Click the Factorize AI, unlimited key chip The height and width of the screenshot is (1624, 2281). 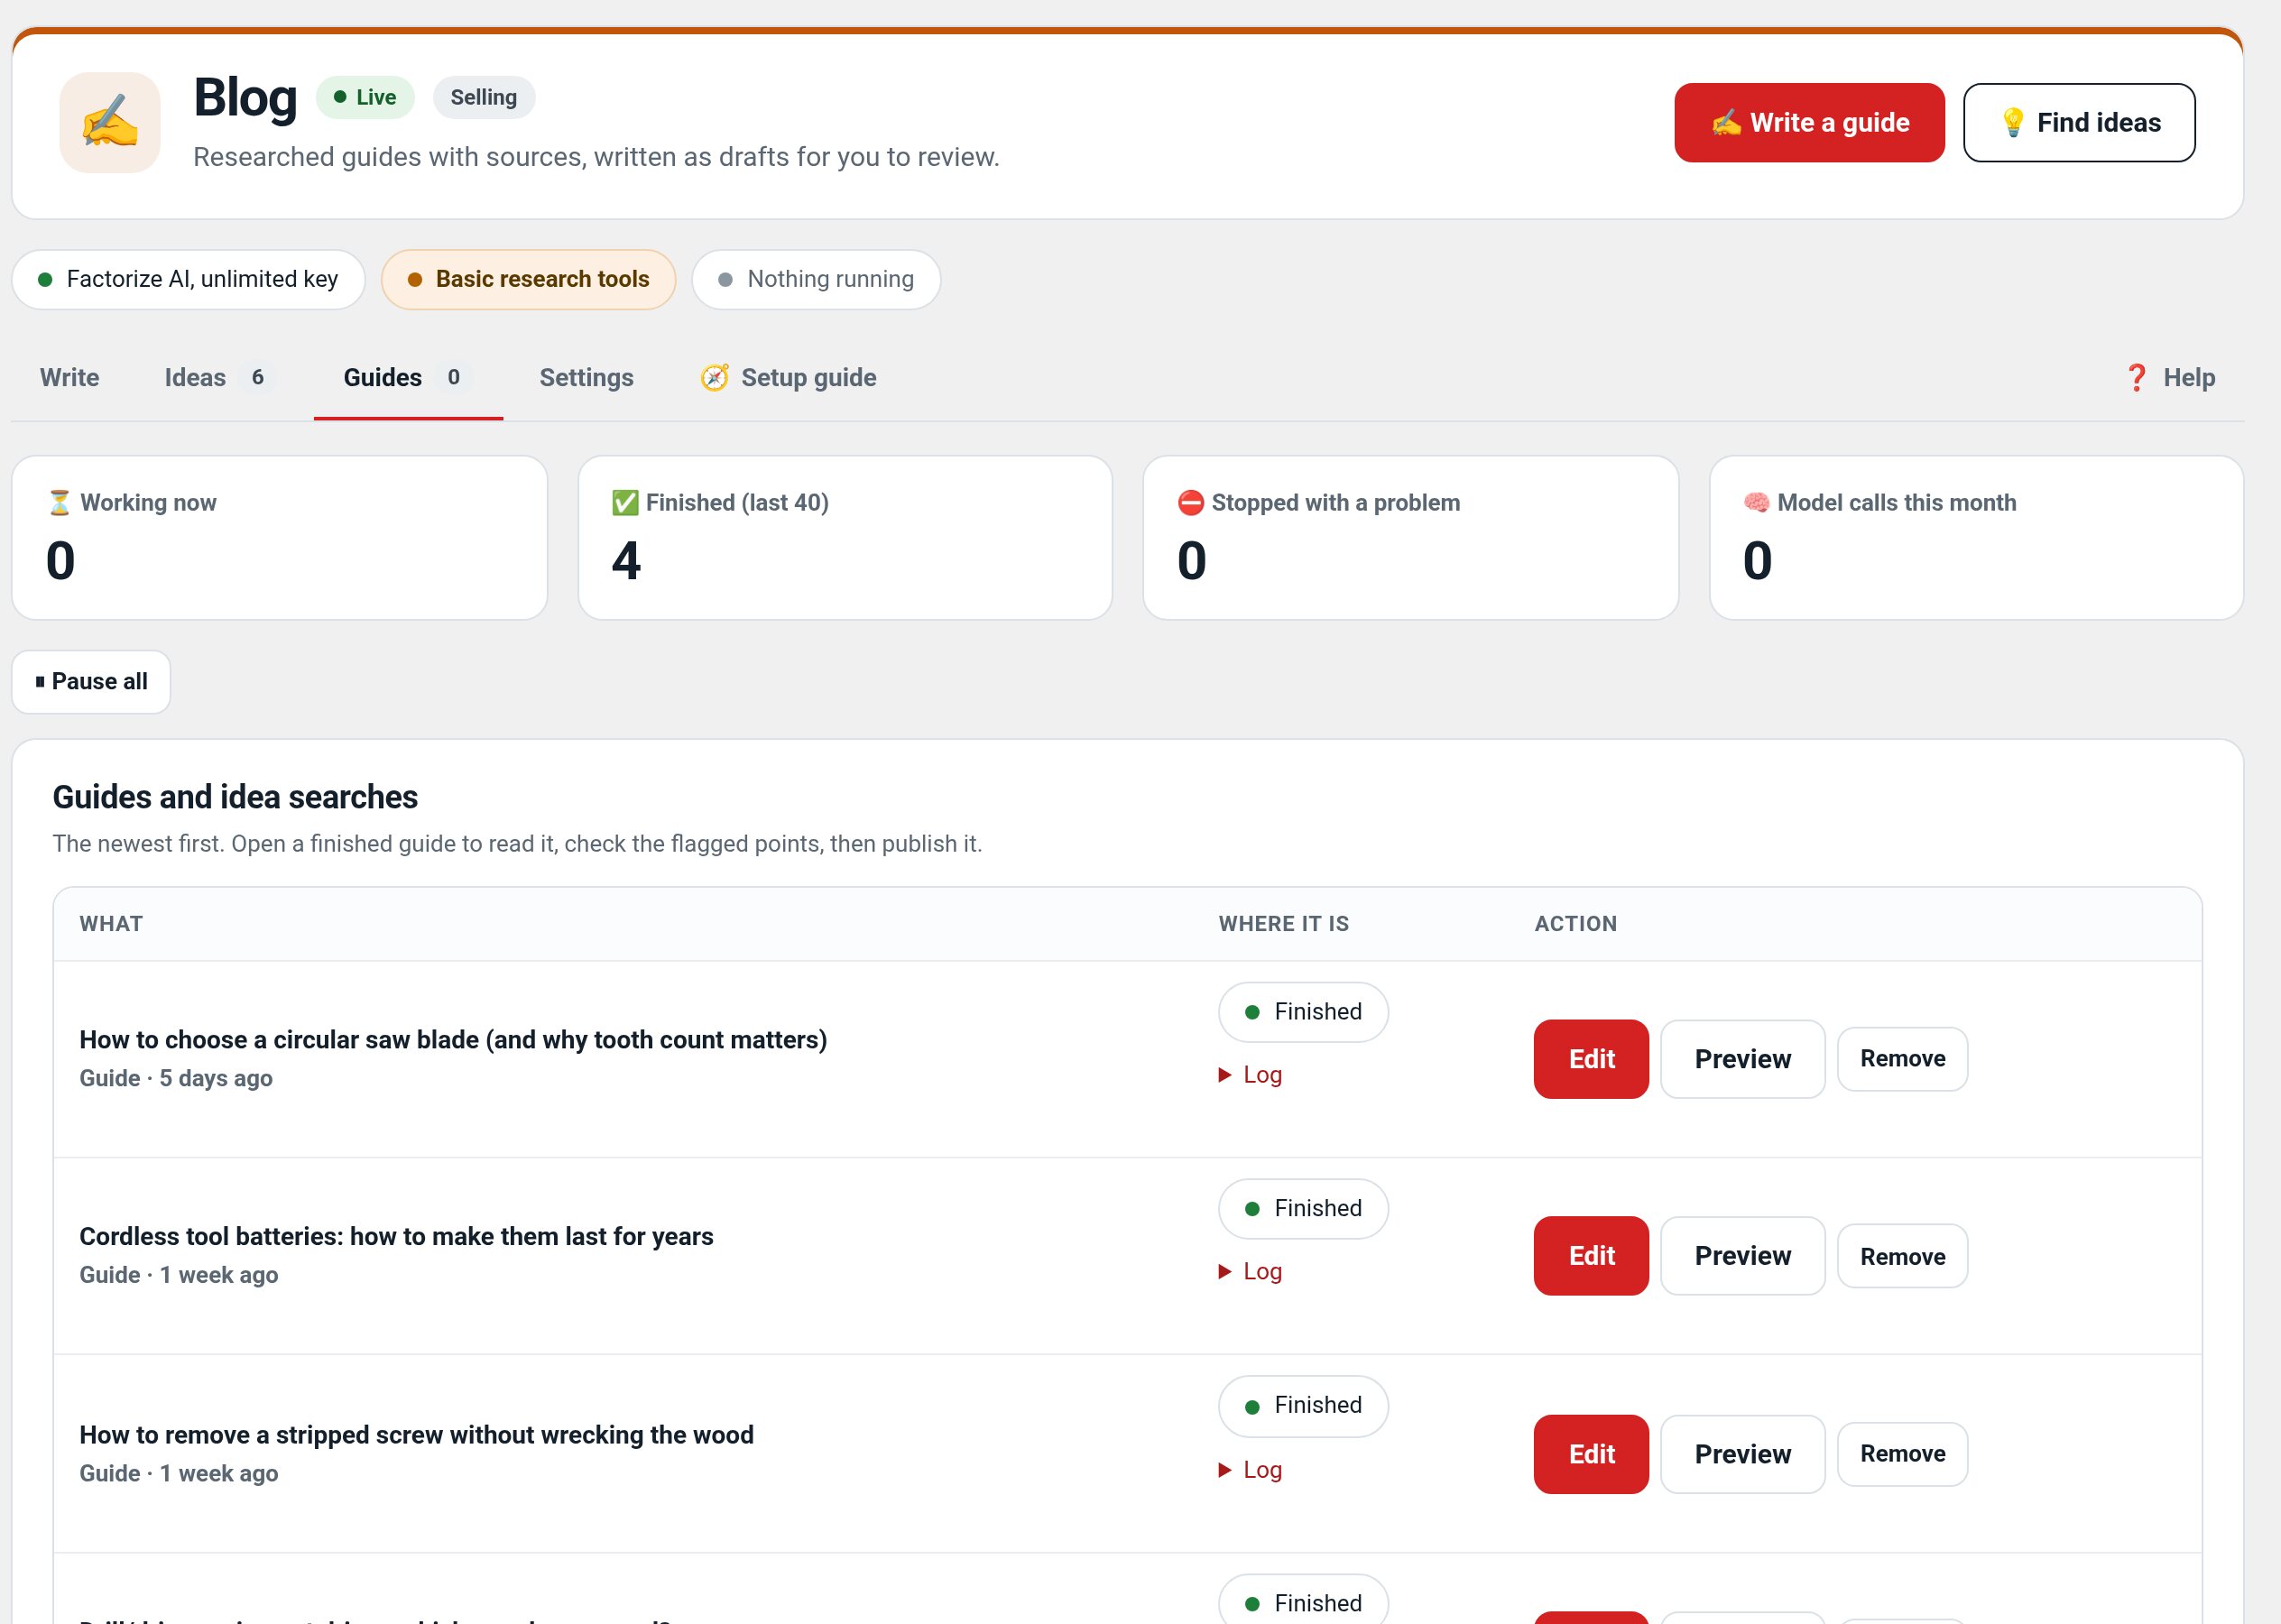tap(188, 279)
